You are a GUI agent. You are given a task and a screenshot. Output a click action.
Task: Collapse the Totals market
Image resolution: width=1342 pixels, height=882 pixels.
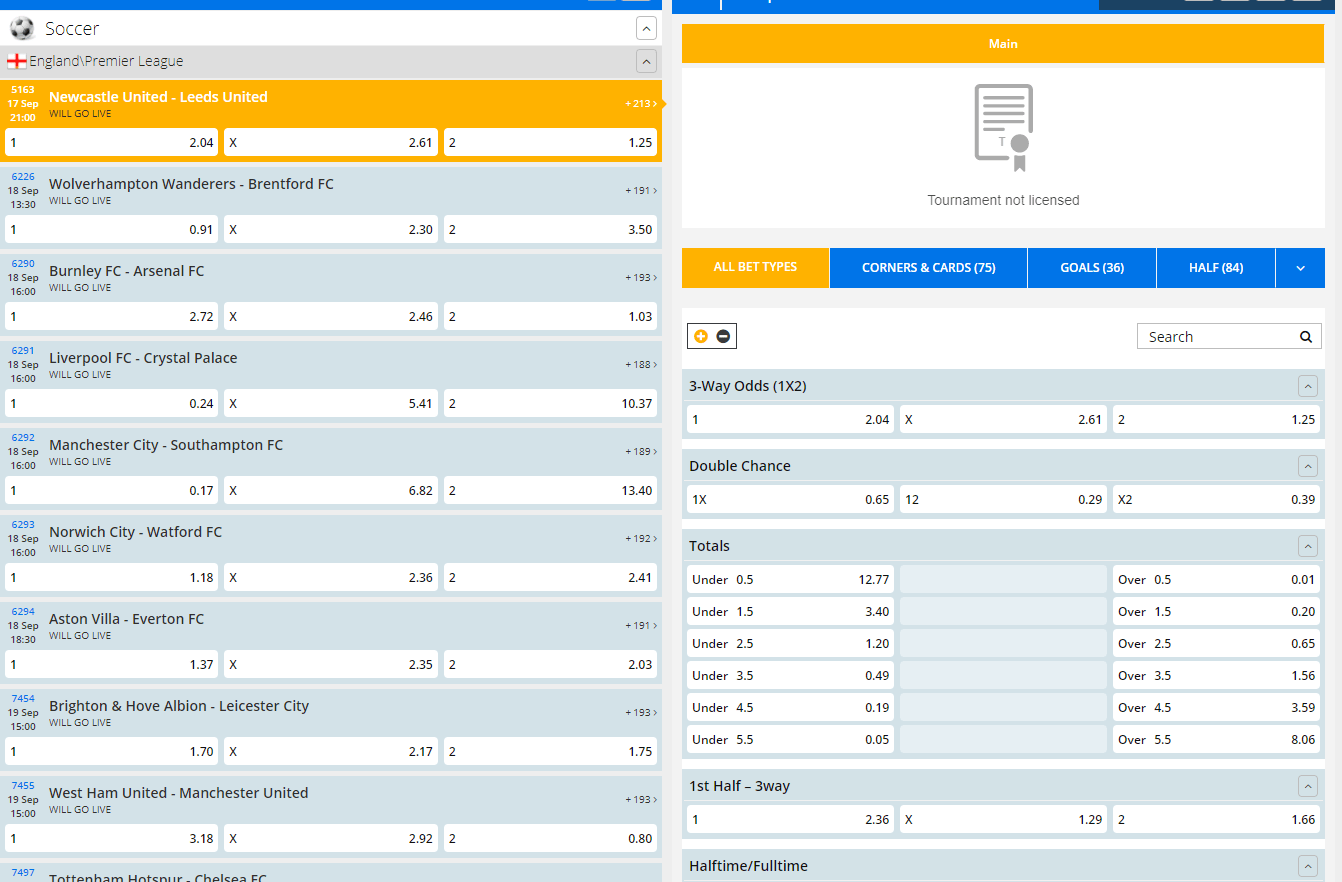1307,546
